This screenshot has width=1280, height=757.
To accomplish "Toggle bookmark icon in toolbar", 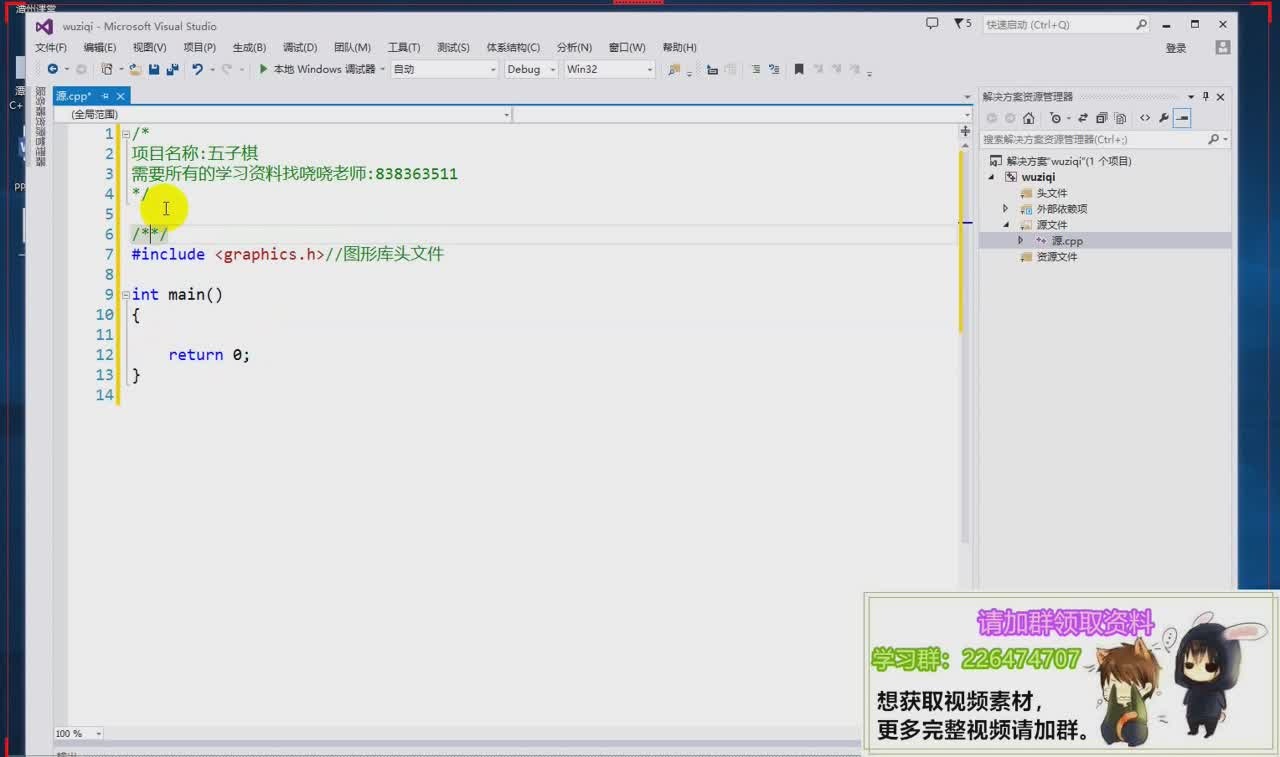I will pos(798,69).
